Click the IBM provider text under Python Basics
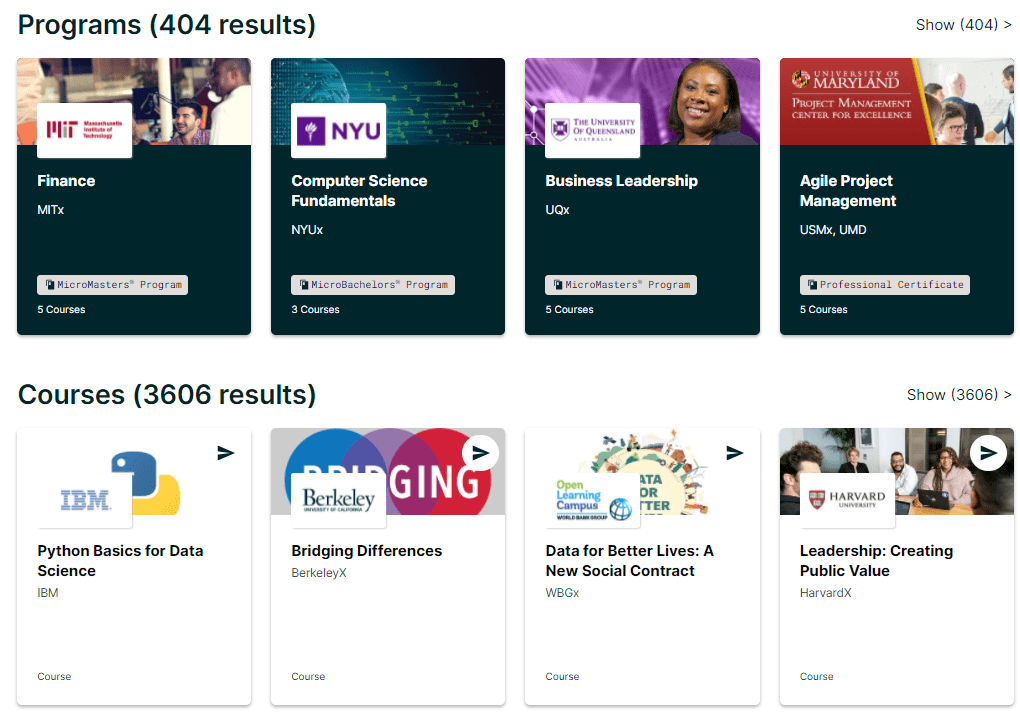Viewport: 1020px width, 716px height. (x=47, y=593)
